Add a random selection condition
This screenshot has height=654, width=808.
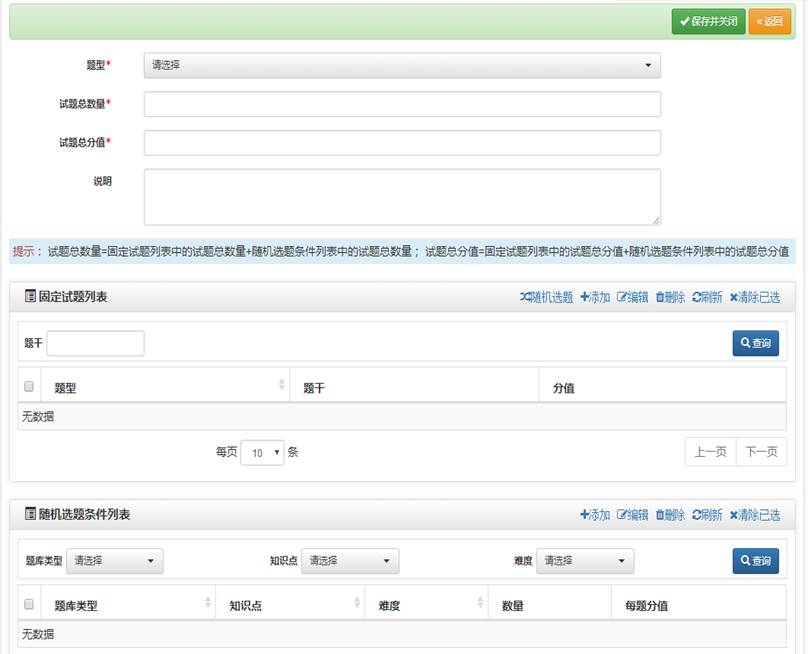click(x=595, y=515)
